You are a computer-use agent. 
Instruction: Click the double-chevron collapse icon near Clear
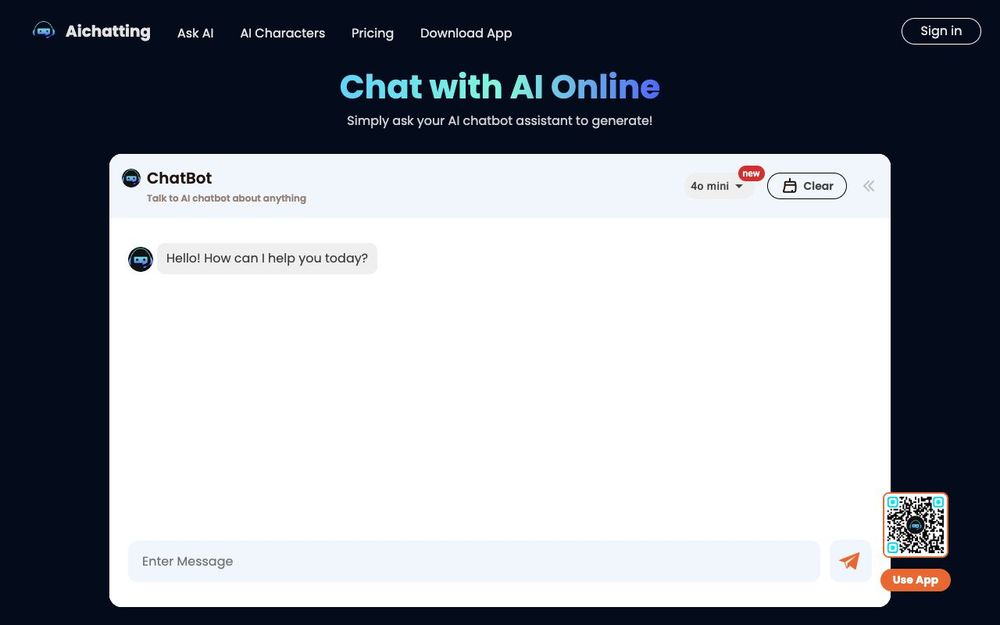pos(864,183)
